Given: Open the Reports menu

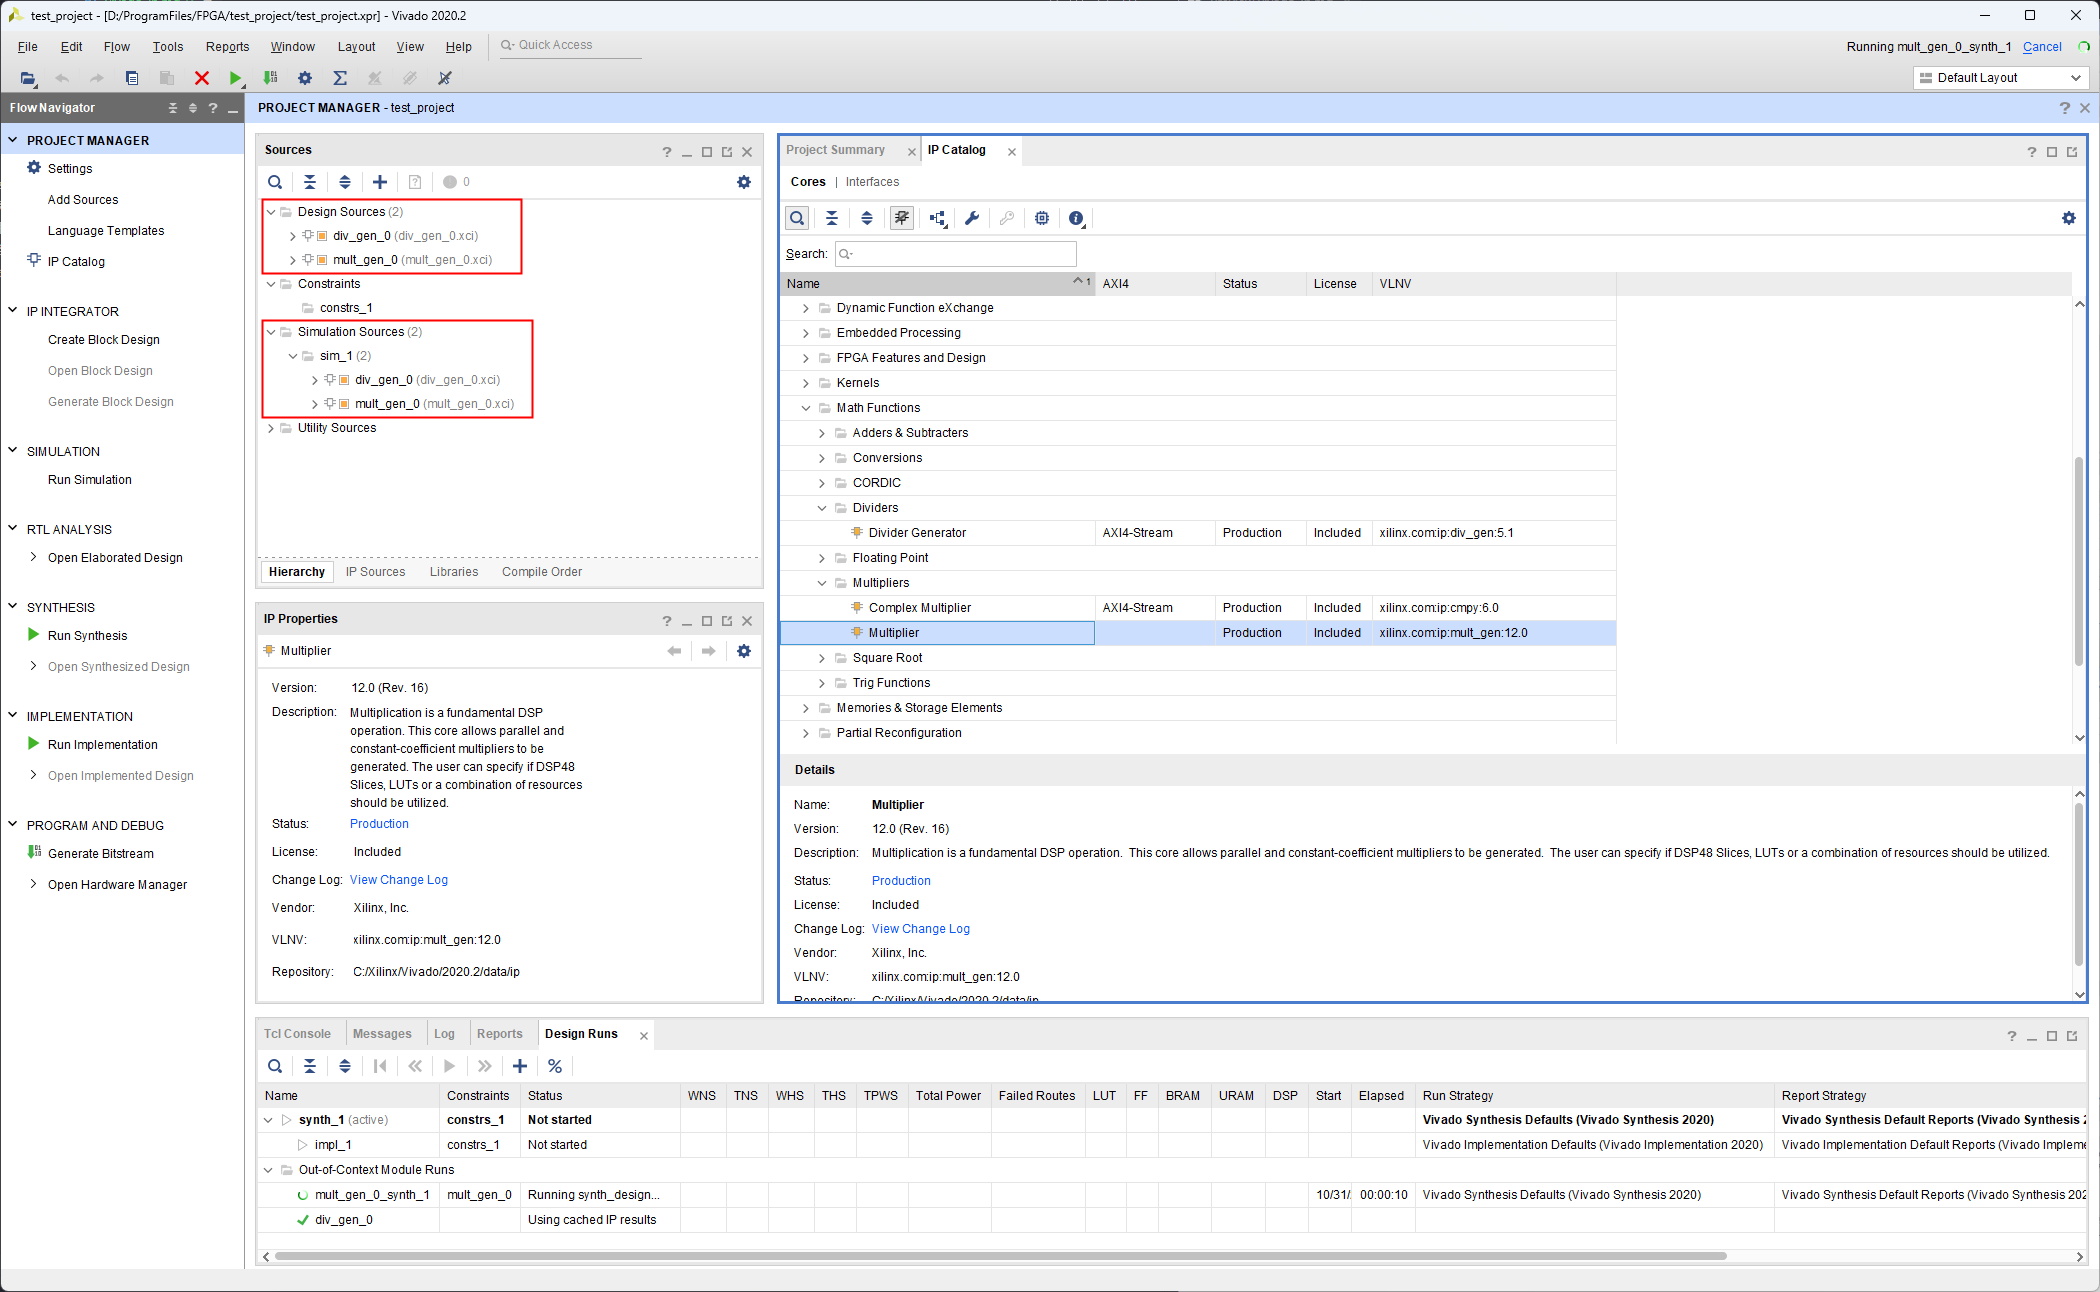Looking at the screenshot, I should click(x=227, y=47).
